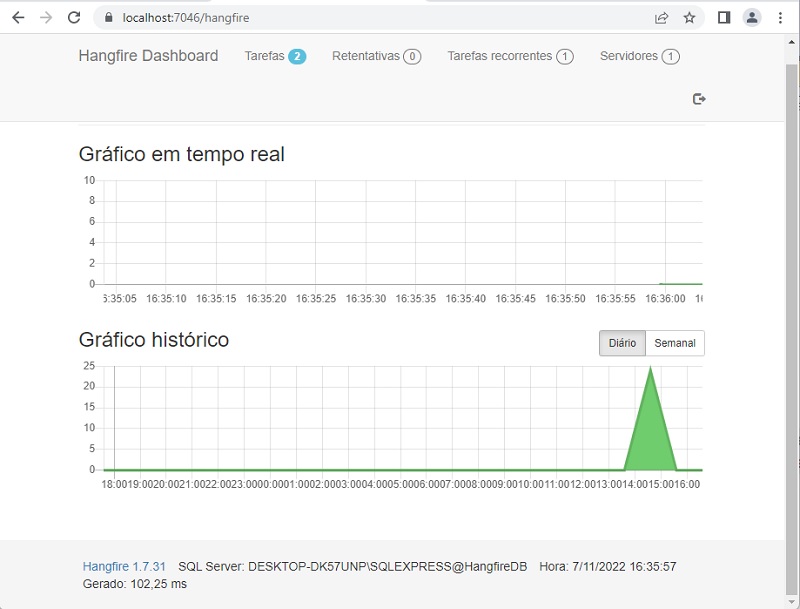Click the Gráfico em tempo real heading
Image resolution: width=800 pixels, height=609 pixels.
pos(182,154)
